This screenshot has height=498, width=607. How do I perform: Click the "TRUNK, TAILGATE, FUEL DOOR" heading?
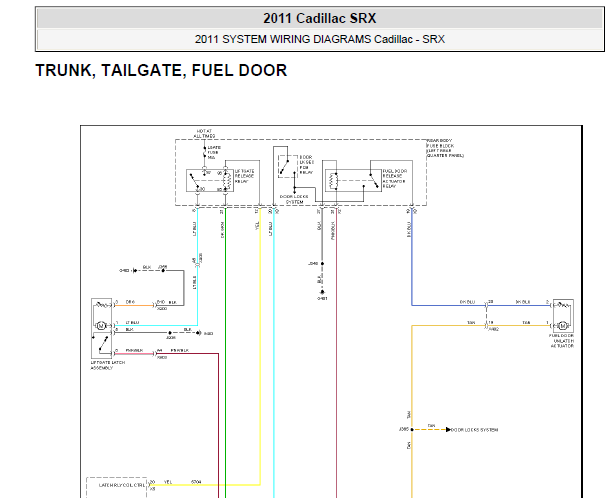161,70
